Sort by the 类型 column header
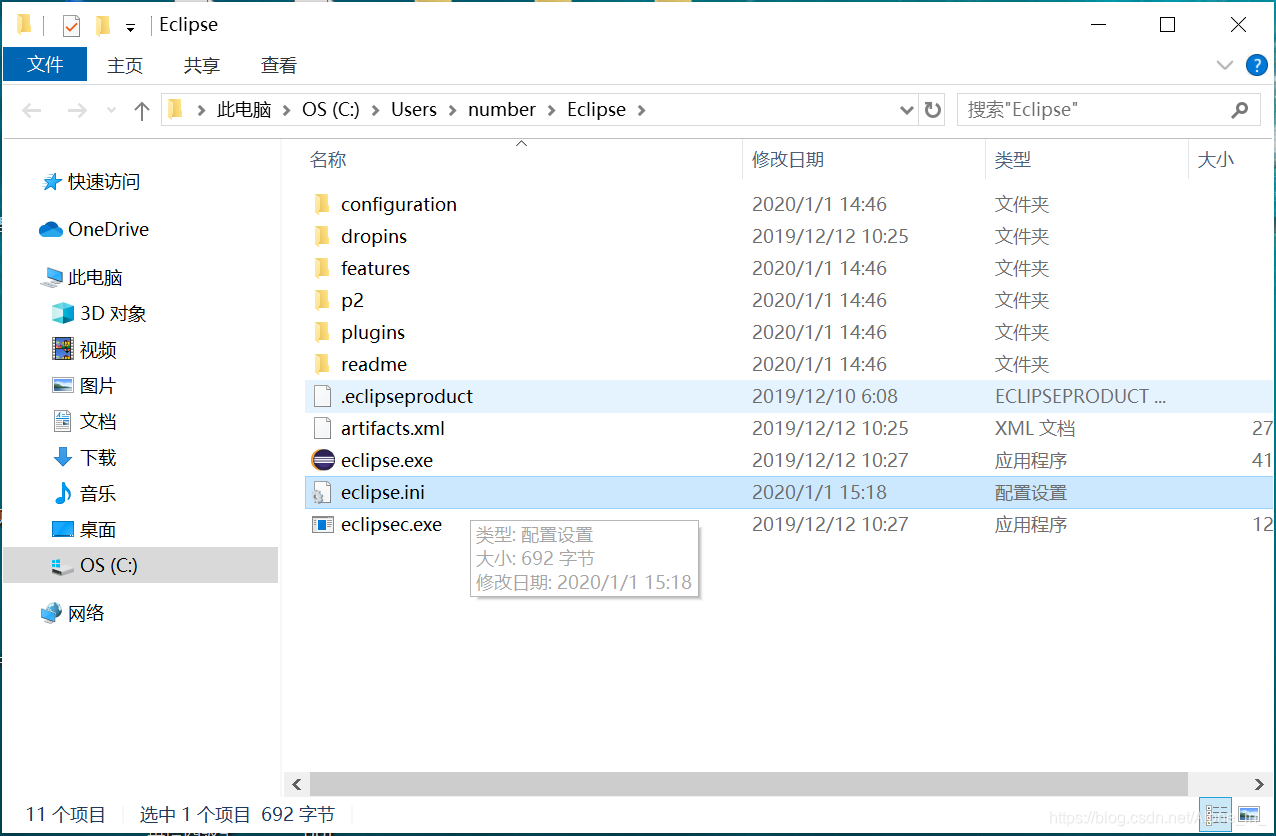The image size is (1276, 836). (x=1013, y=160)
